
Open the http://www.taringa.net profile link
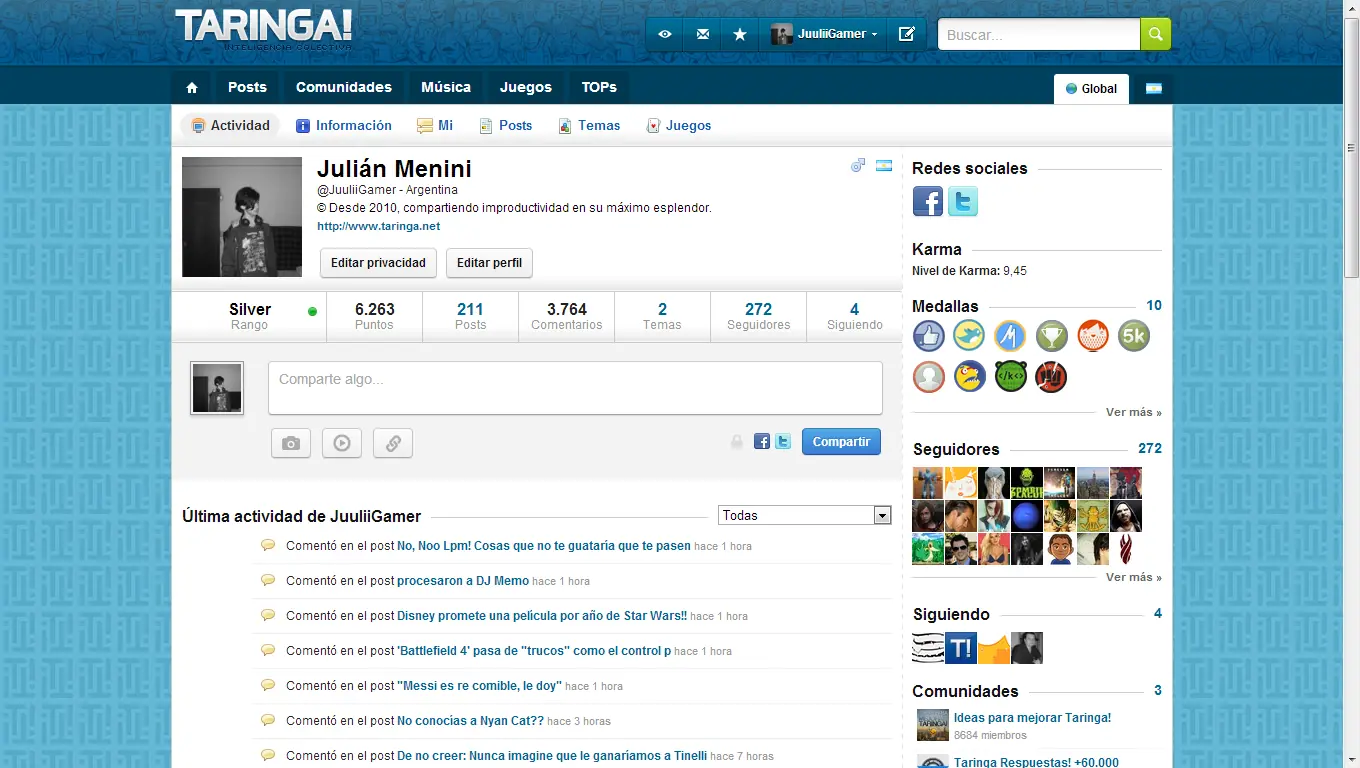379,226
